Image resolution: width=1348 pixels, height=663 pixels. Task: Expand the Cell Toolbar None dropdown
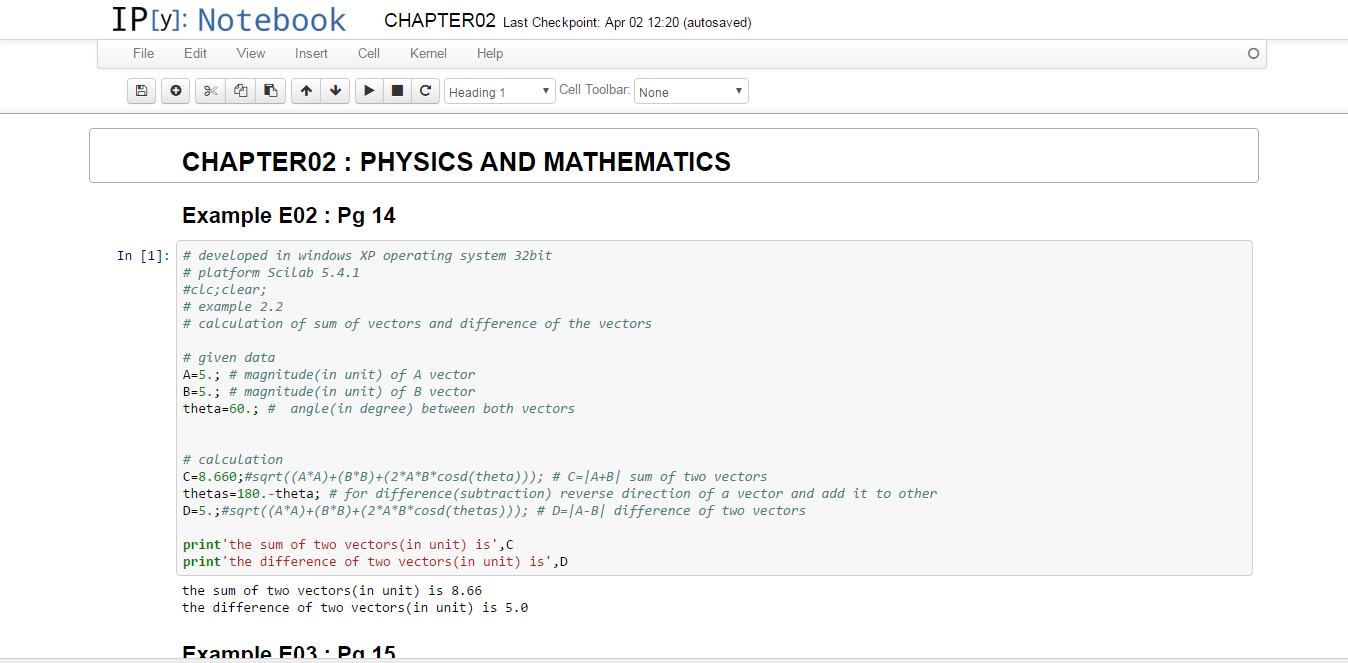pyautogui.click(x=691, y=92)
